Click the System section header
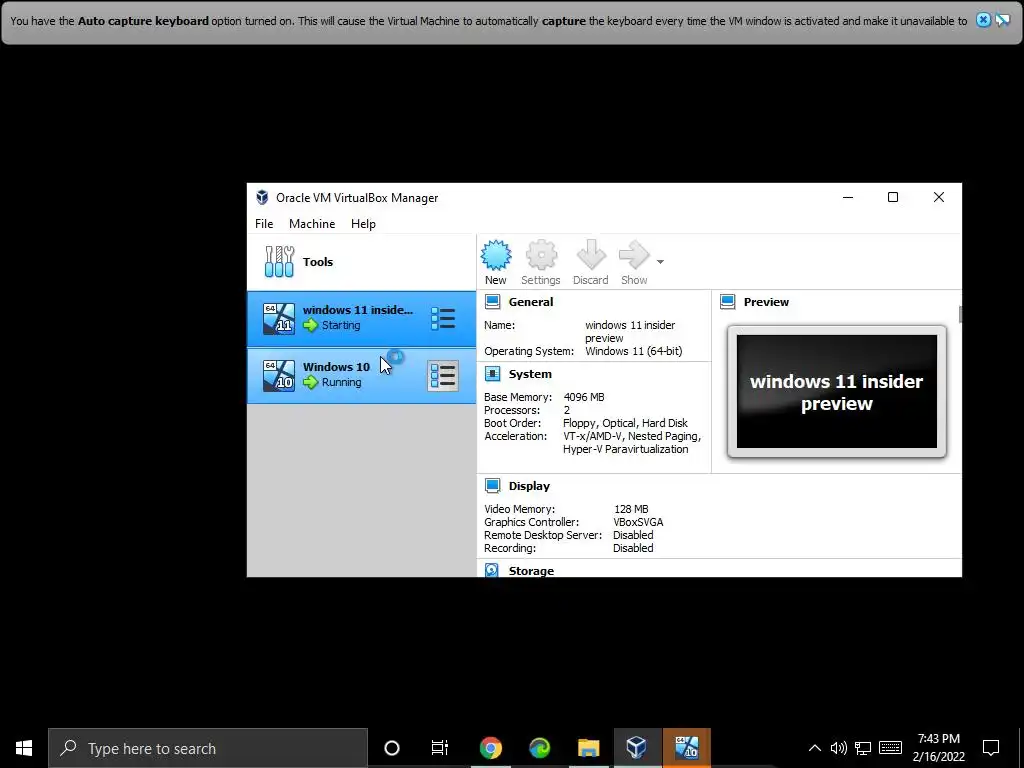The height and width of the screenshot is (768, 1024). [x=530, y=374]
